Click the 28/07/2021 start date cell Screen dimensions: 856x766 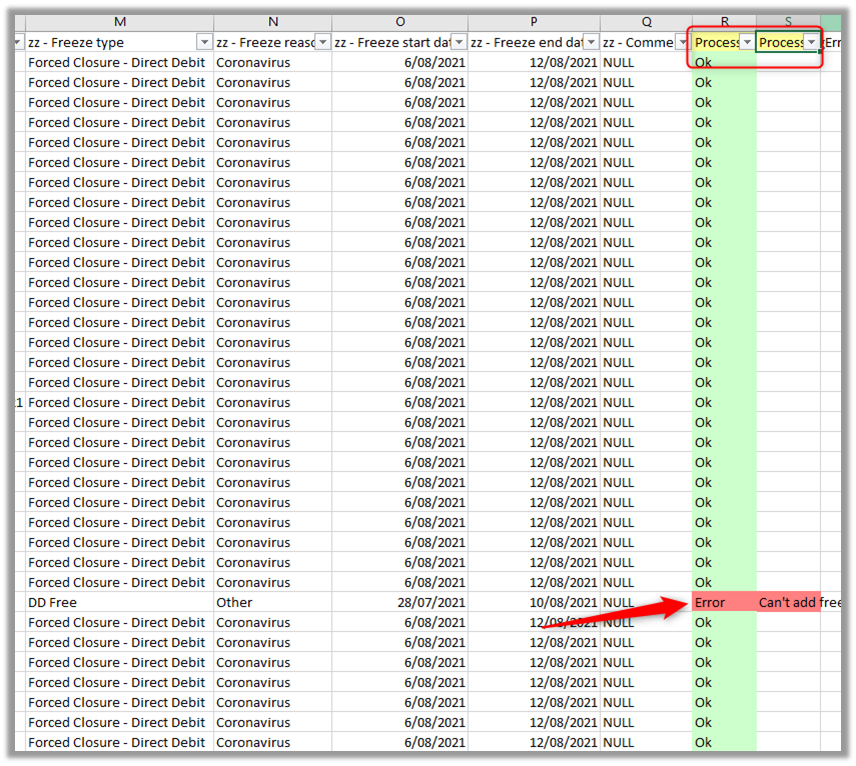(400, 603)
